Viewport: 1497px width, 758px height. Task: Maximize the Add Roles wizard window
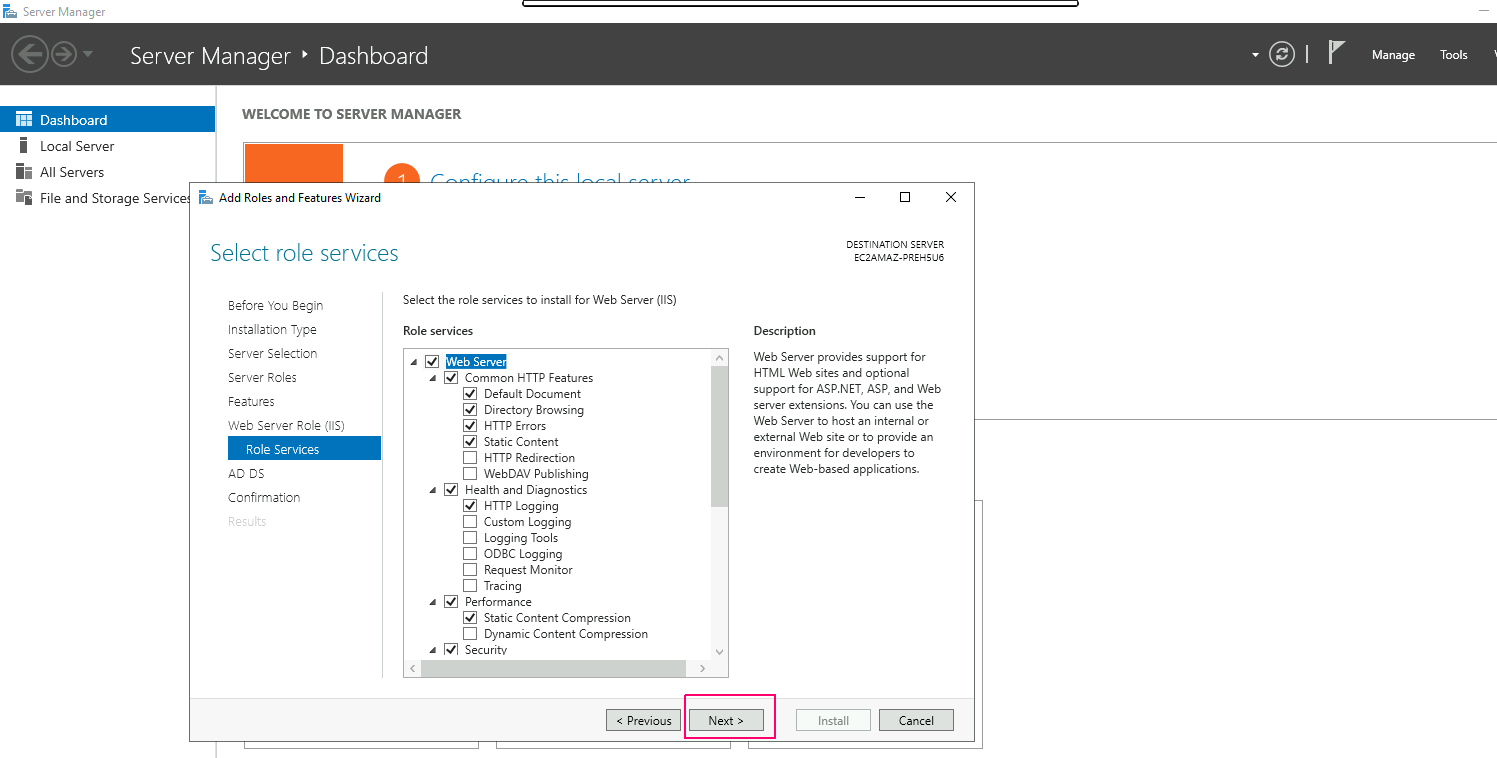coord(904,197)
